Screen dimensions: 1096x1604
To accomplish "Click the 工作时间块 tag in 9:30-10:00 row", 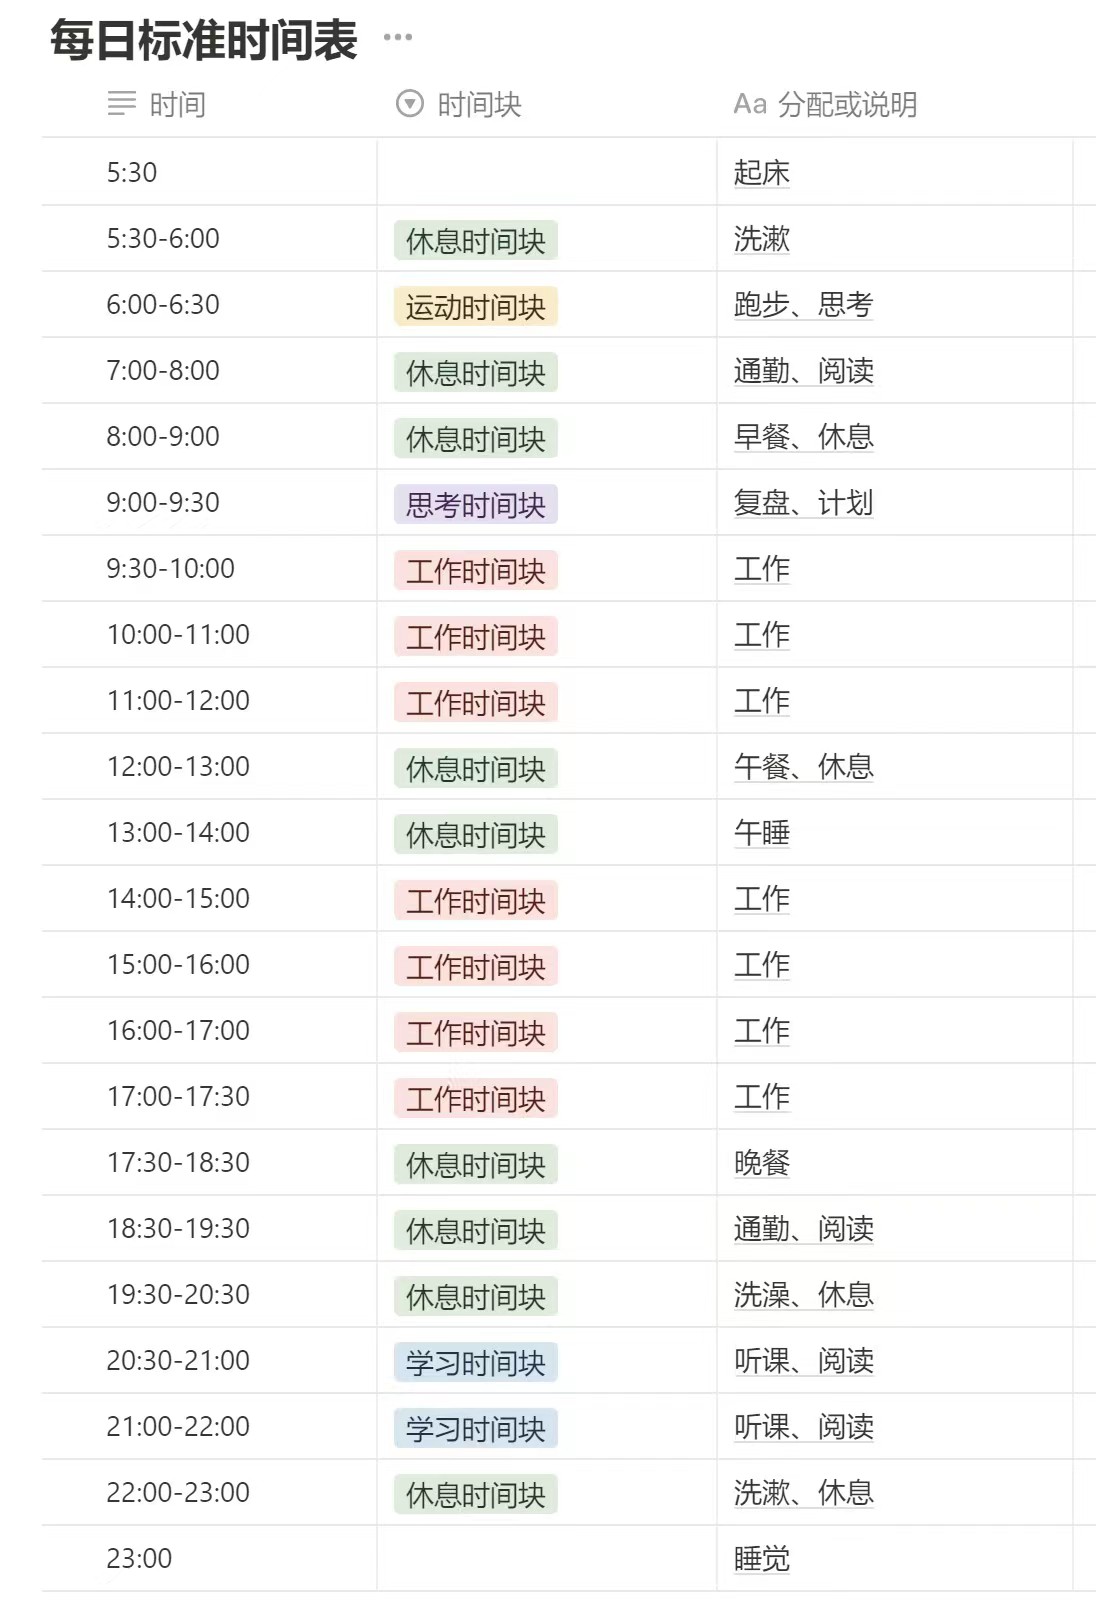I will 475,570.
